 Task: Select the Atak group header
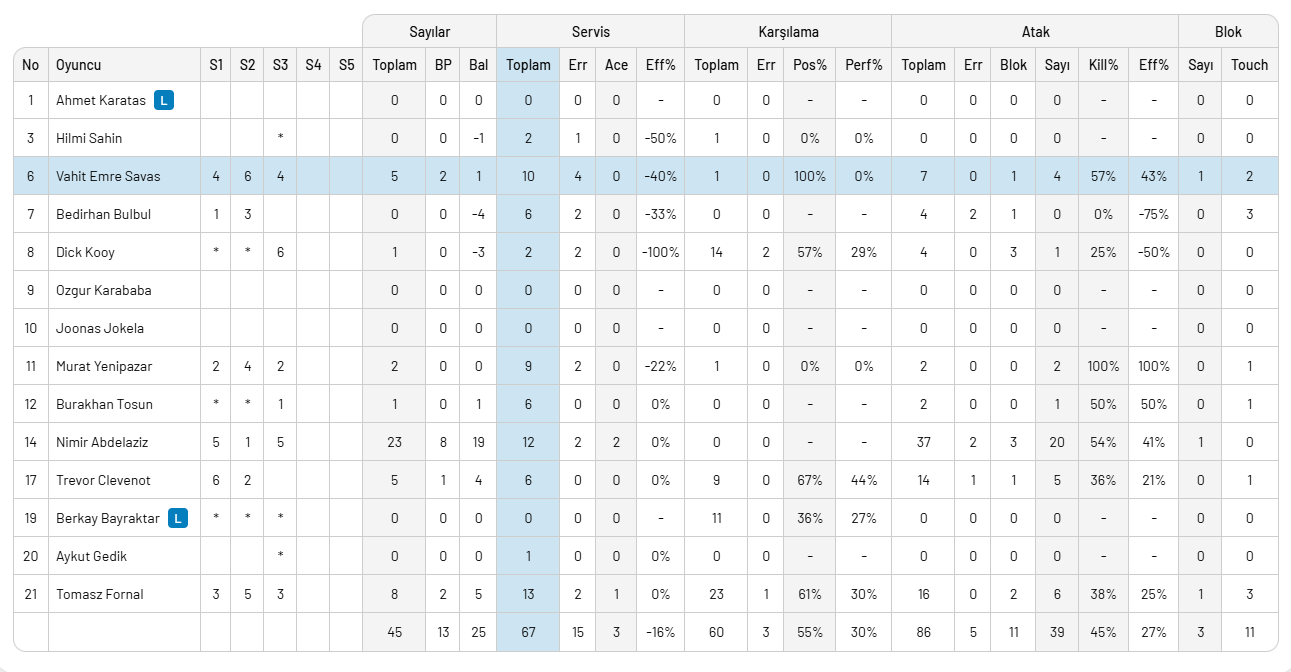pos(1035,32)
